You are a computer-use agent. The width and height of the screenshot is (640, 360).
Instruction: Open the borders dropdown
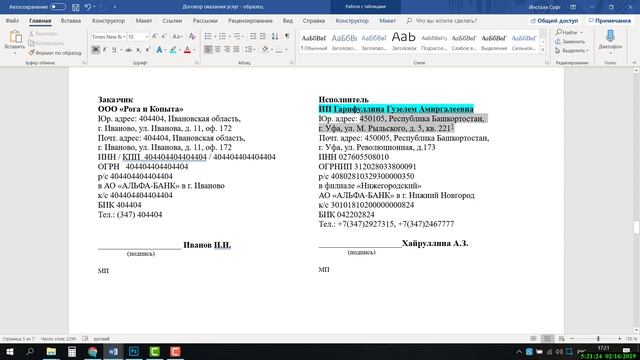coord(286,49)
